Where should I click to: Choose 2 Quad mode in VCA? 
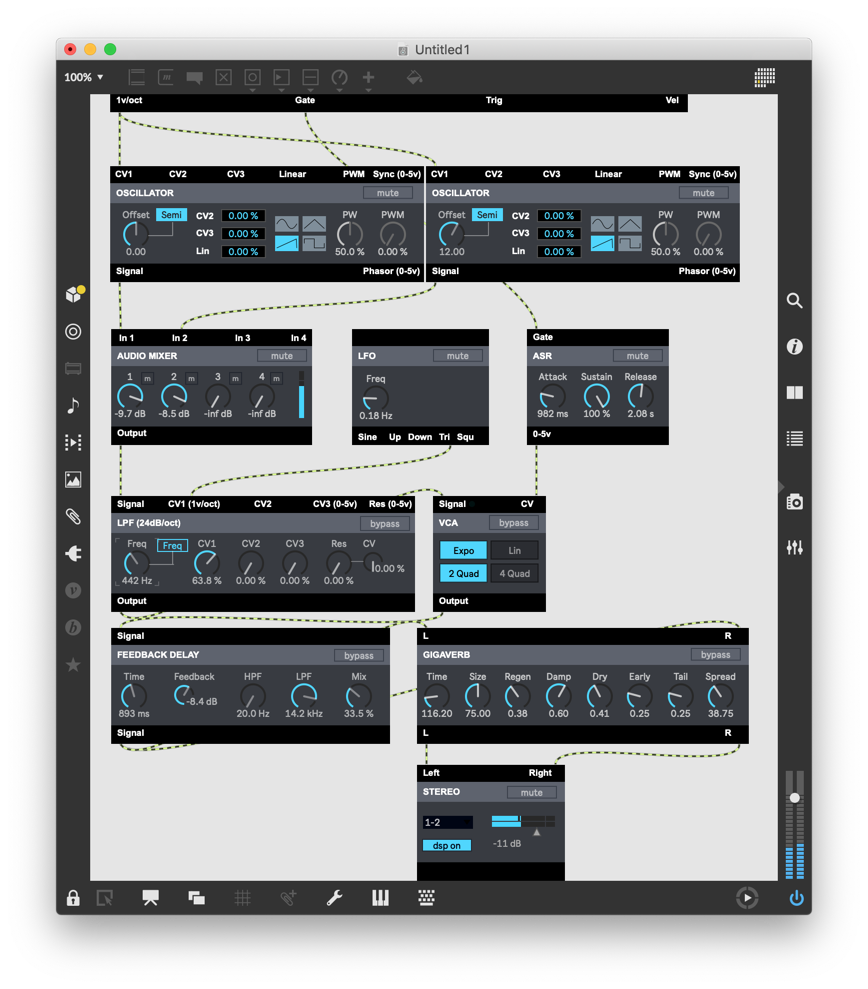point(464,573)
